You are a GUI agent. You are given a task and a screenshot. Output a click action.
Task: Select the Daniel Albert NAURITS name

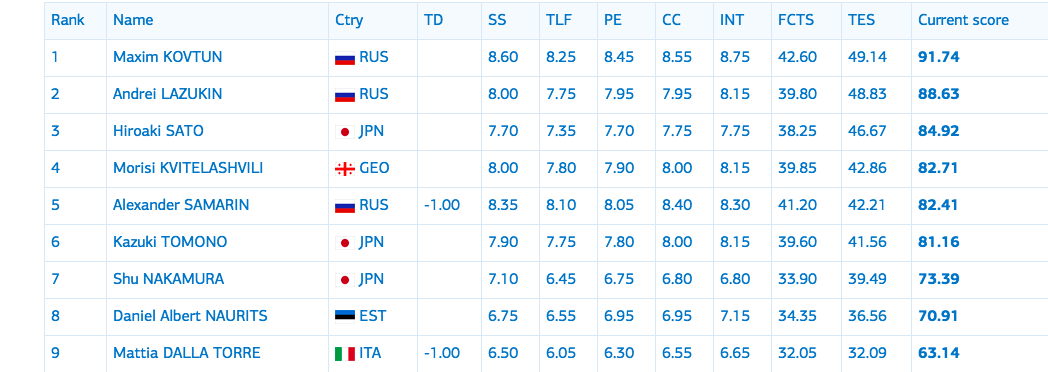[190, 315]
